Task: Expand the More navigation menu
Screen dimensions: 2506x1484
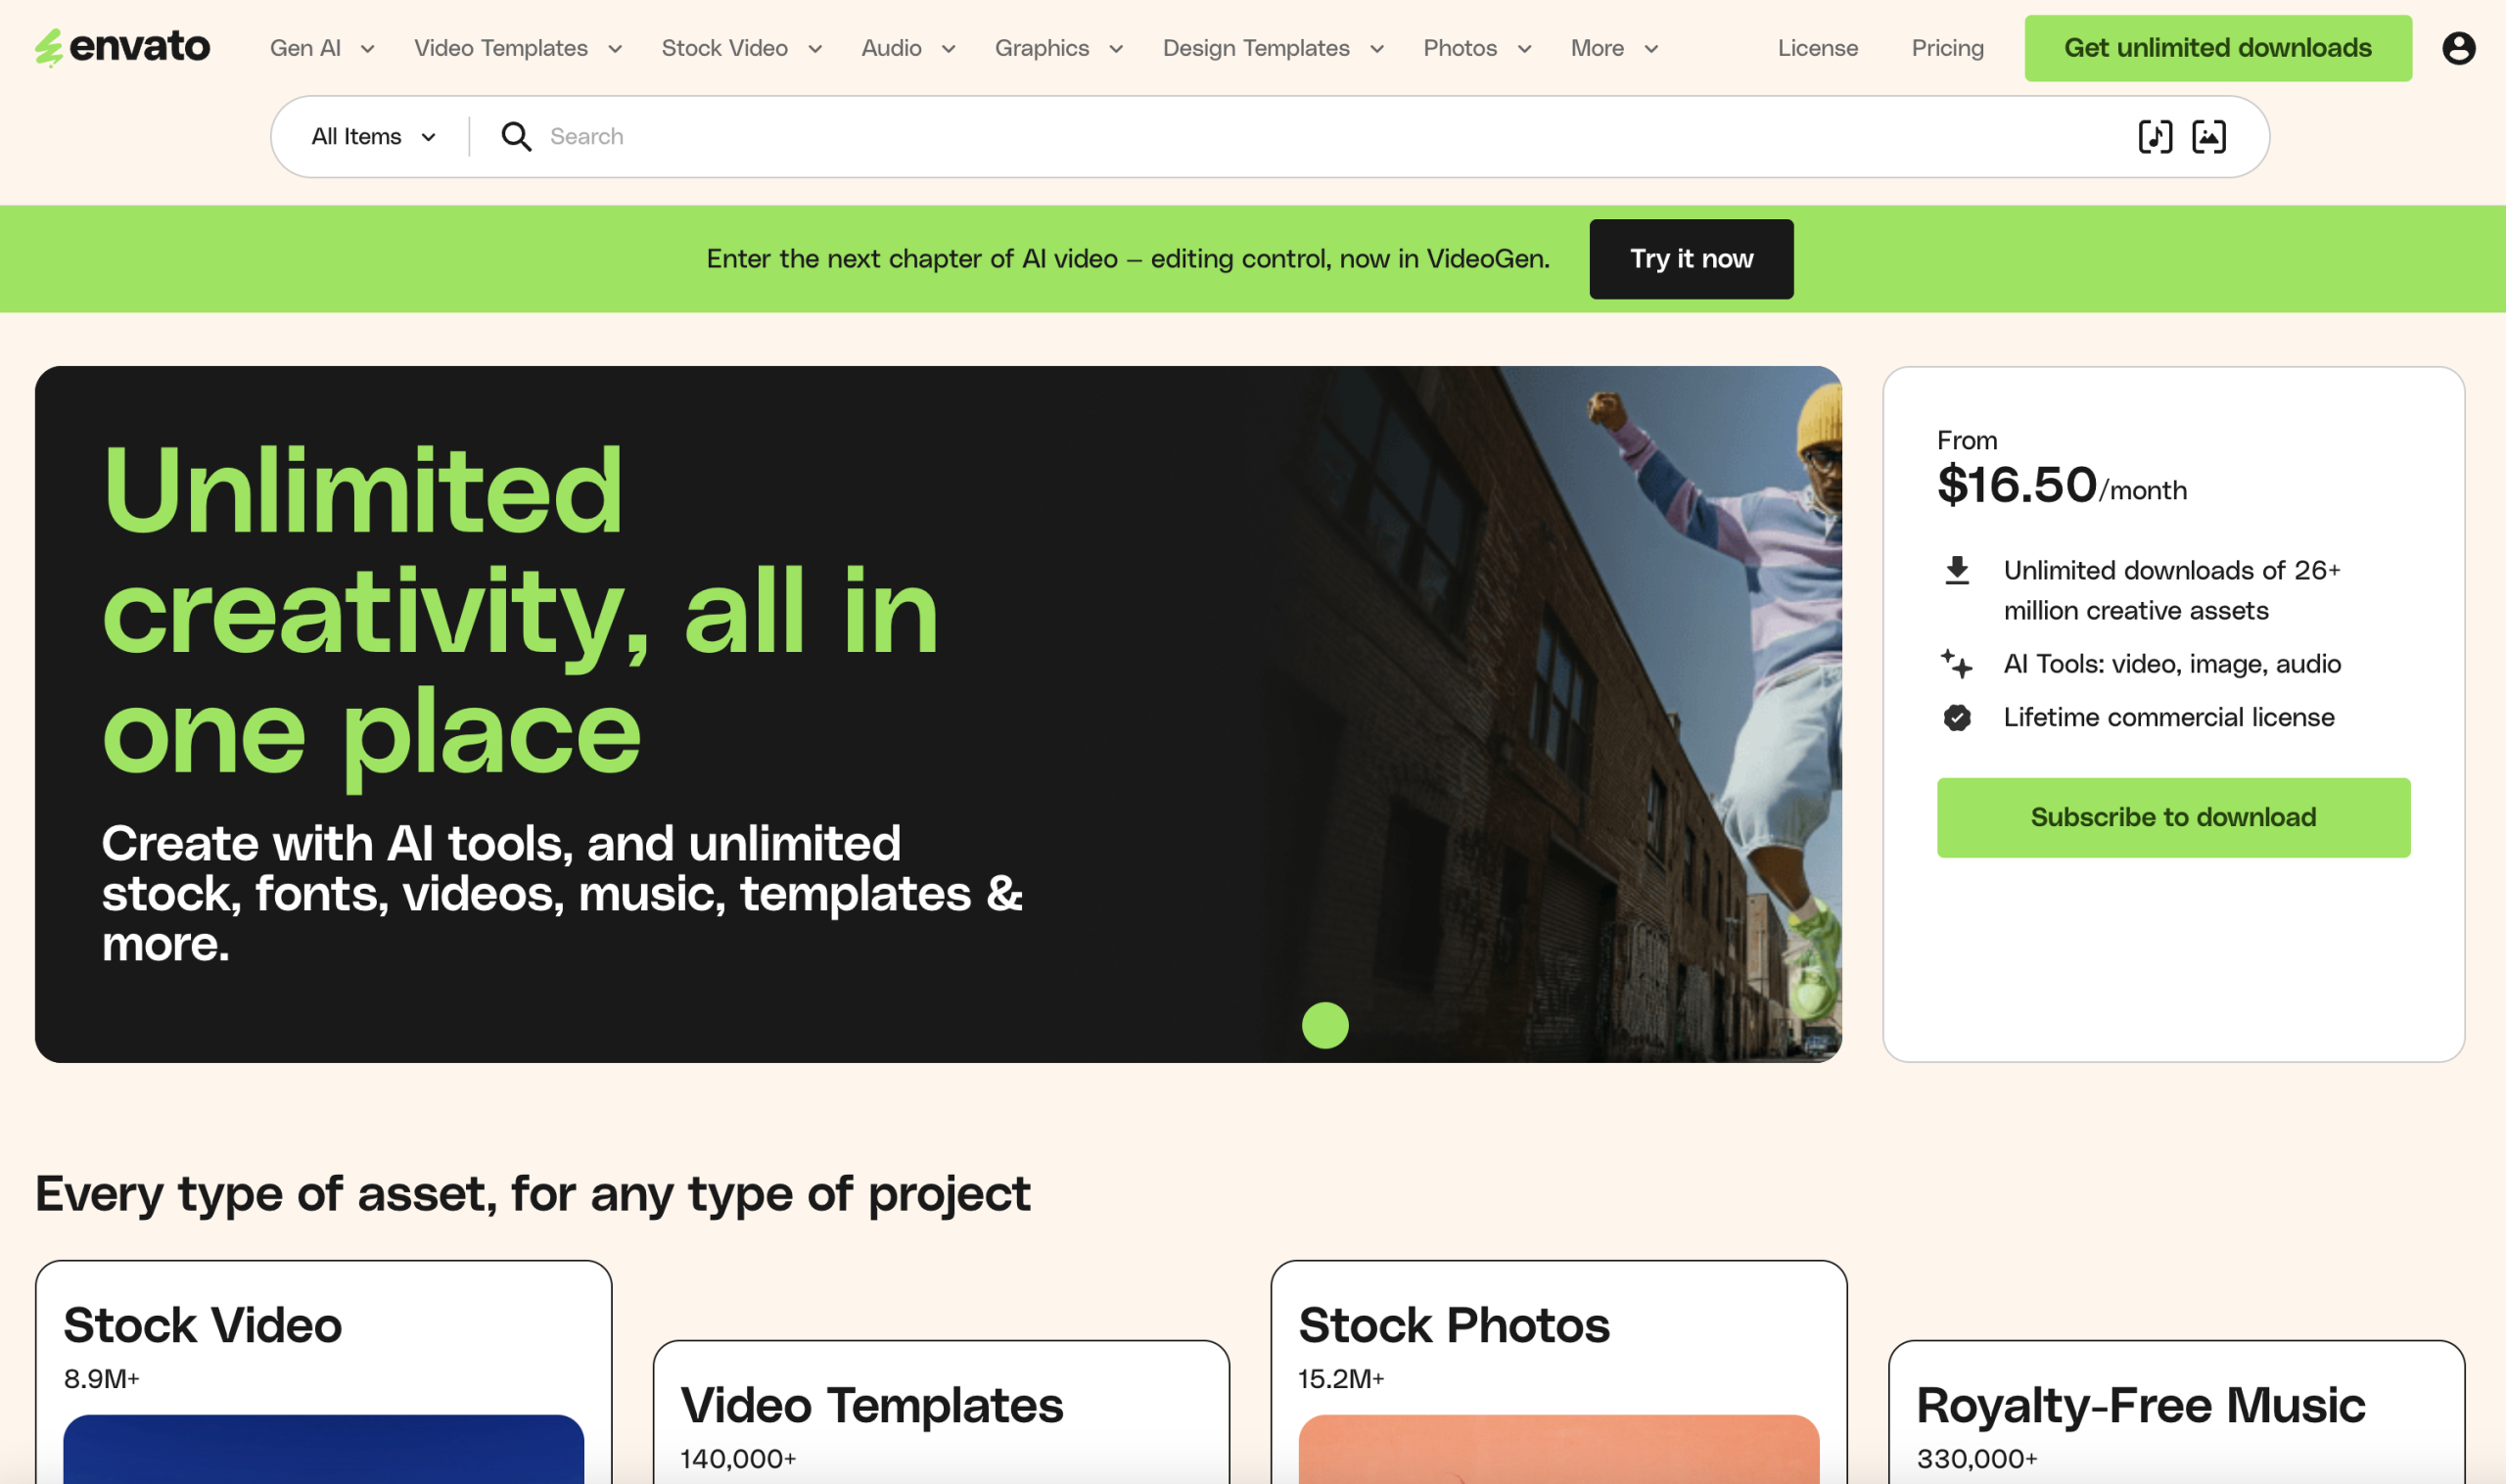Action: coord(1614,48)
